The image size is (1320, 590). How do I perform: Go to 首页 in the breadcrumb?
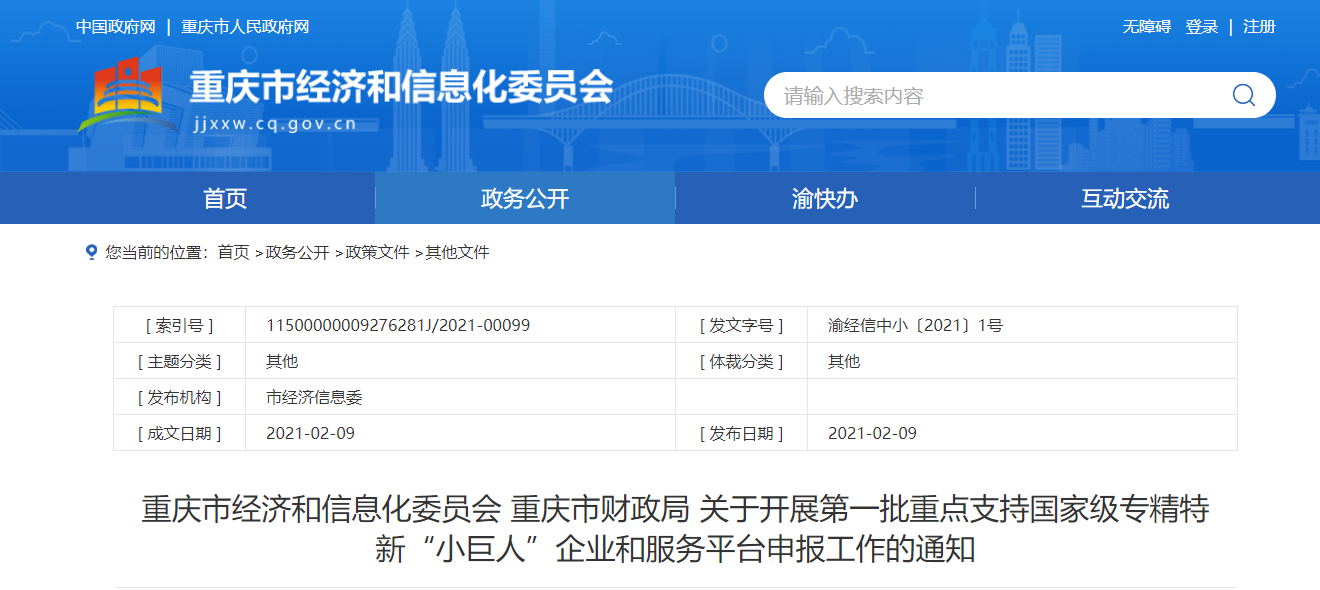(233, 252)
